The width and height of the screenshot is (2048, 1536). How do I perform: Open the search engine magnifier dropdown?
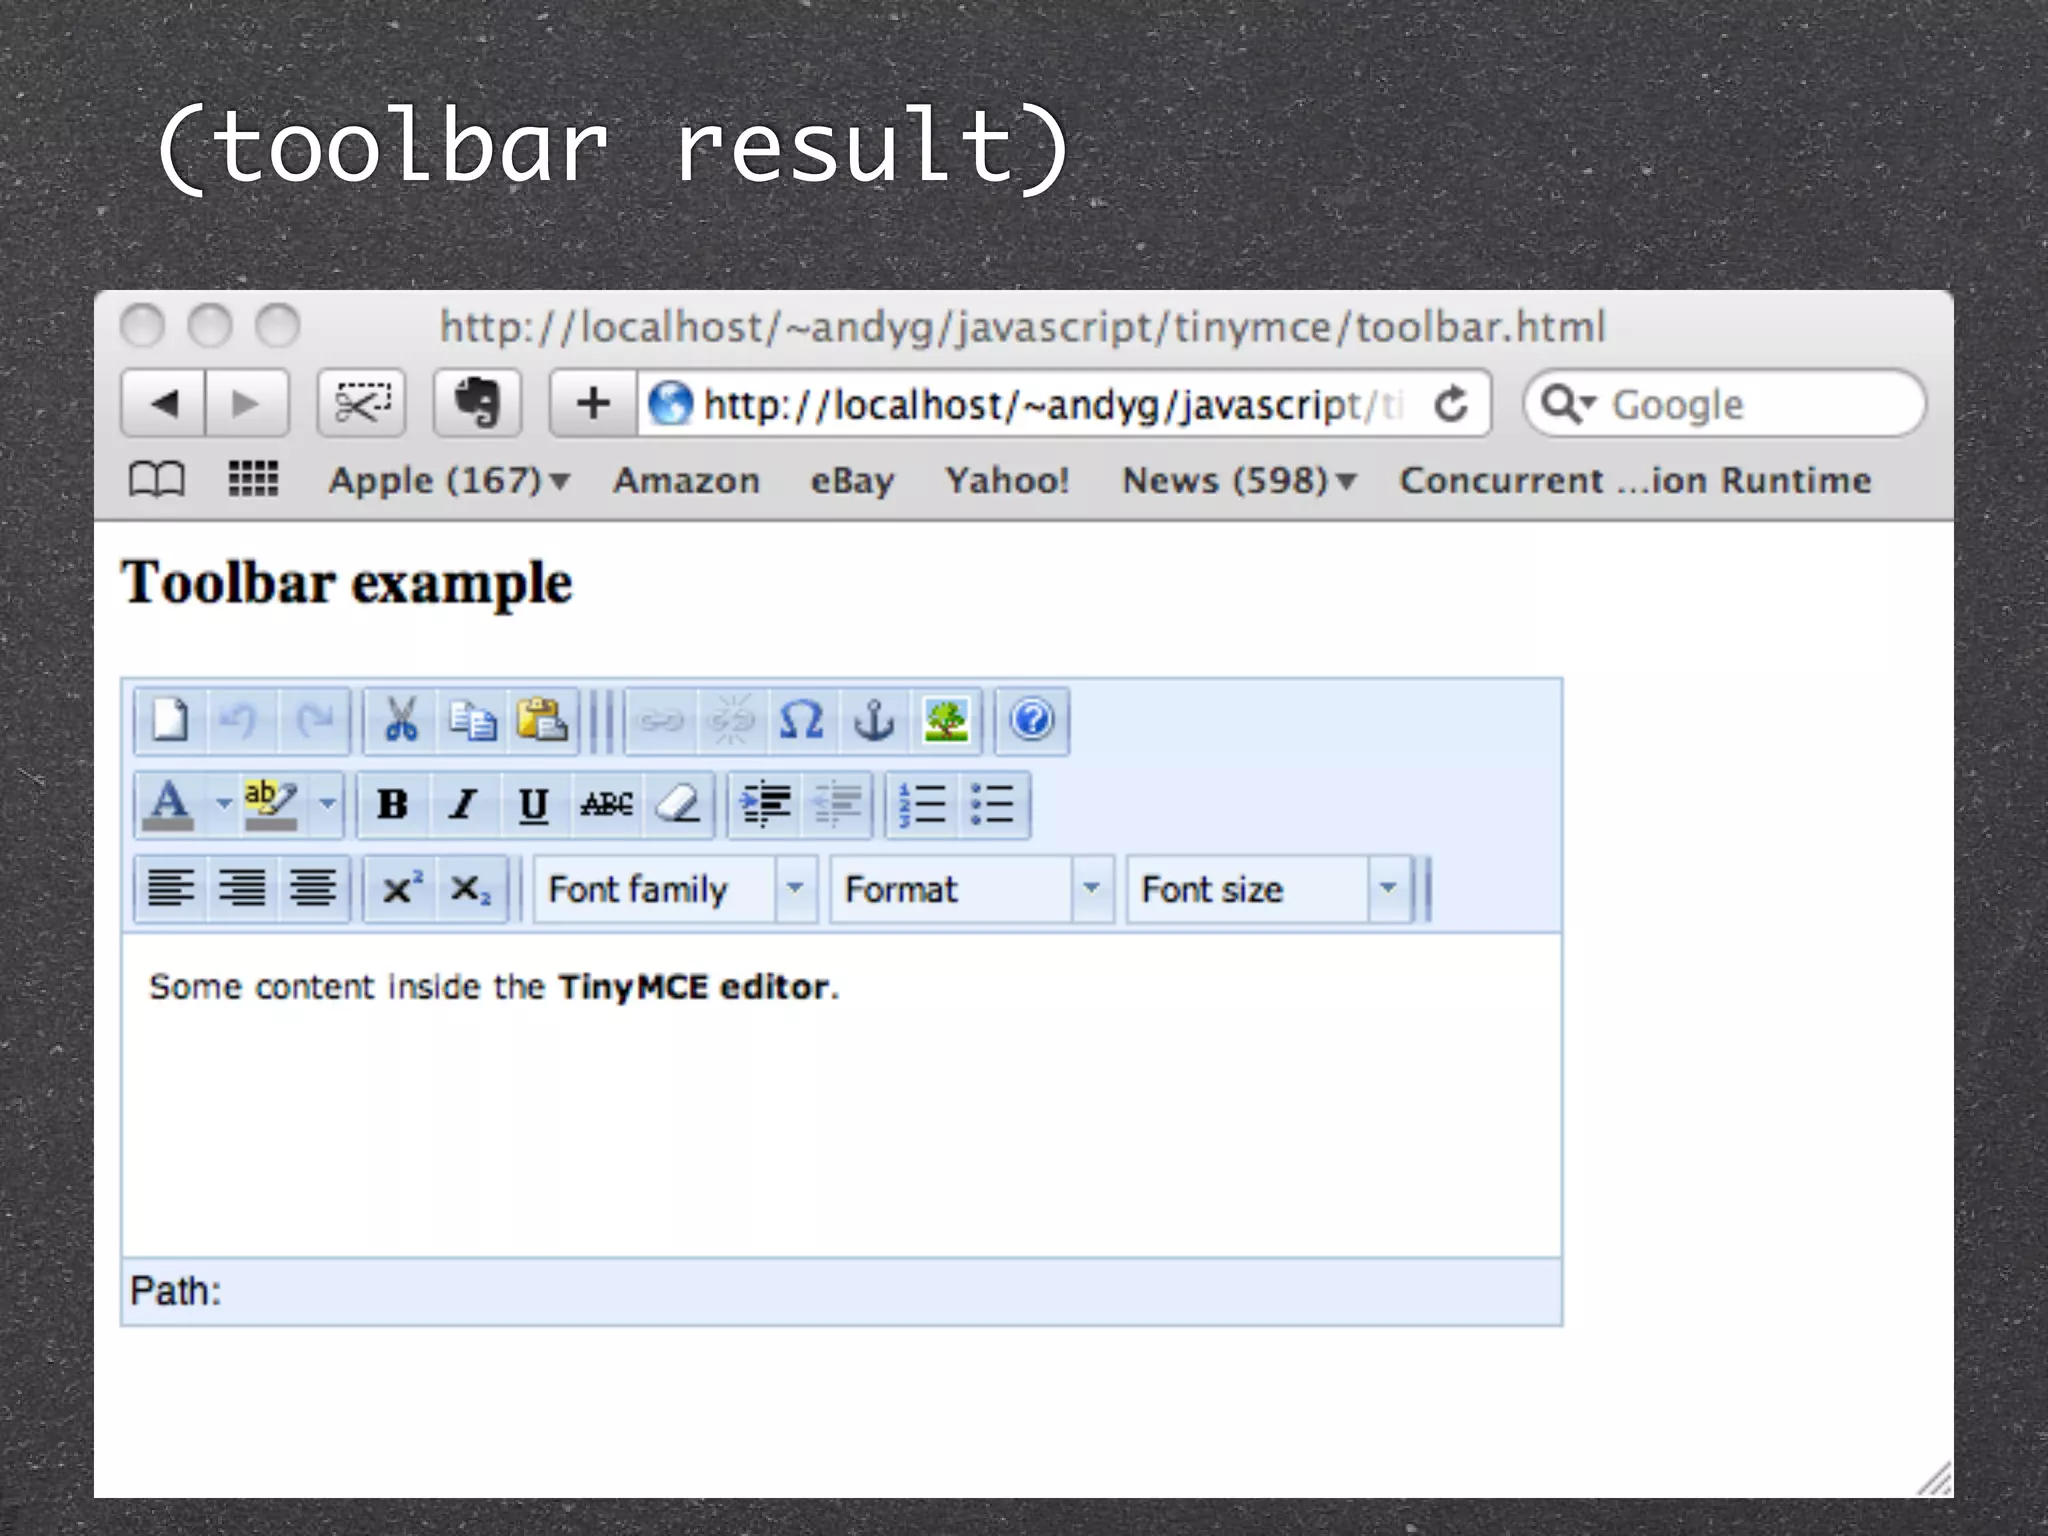pos(1568,404)
